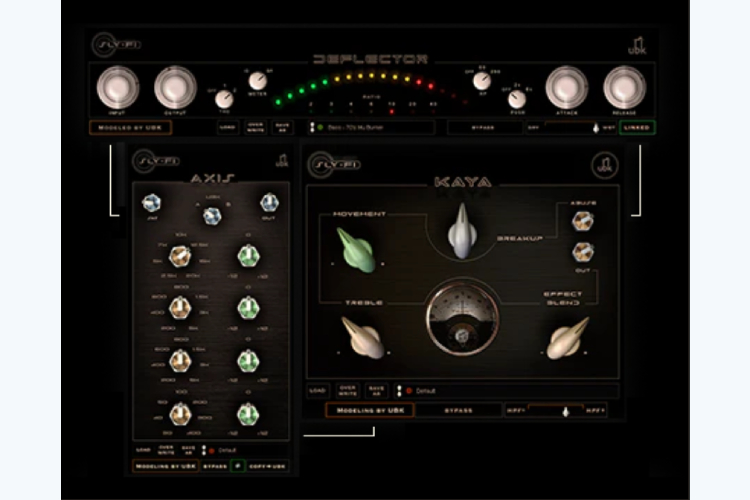Click the UBK logo in Deflector

[637, 46]
